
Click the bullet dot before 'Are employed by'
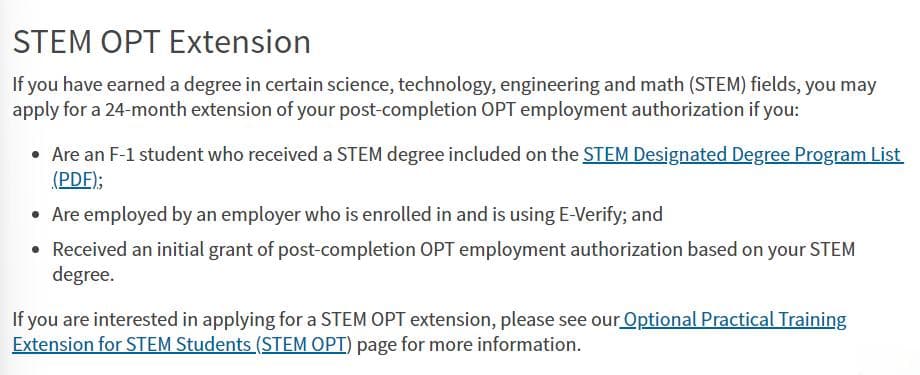(37, 215)
